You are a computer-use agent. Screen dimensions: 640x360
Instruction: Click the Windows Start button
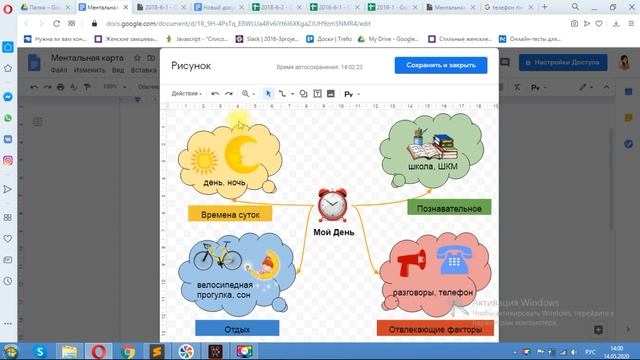(x=11, y=351)
